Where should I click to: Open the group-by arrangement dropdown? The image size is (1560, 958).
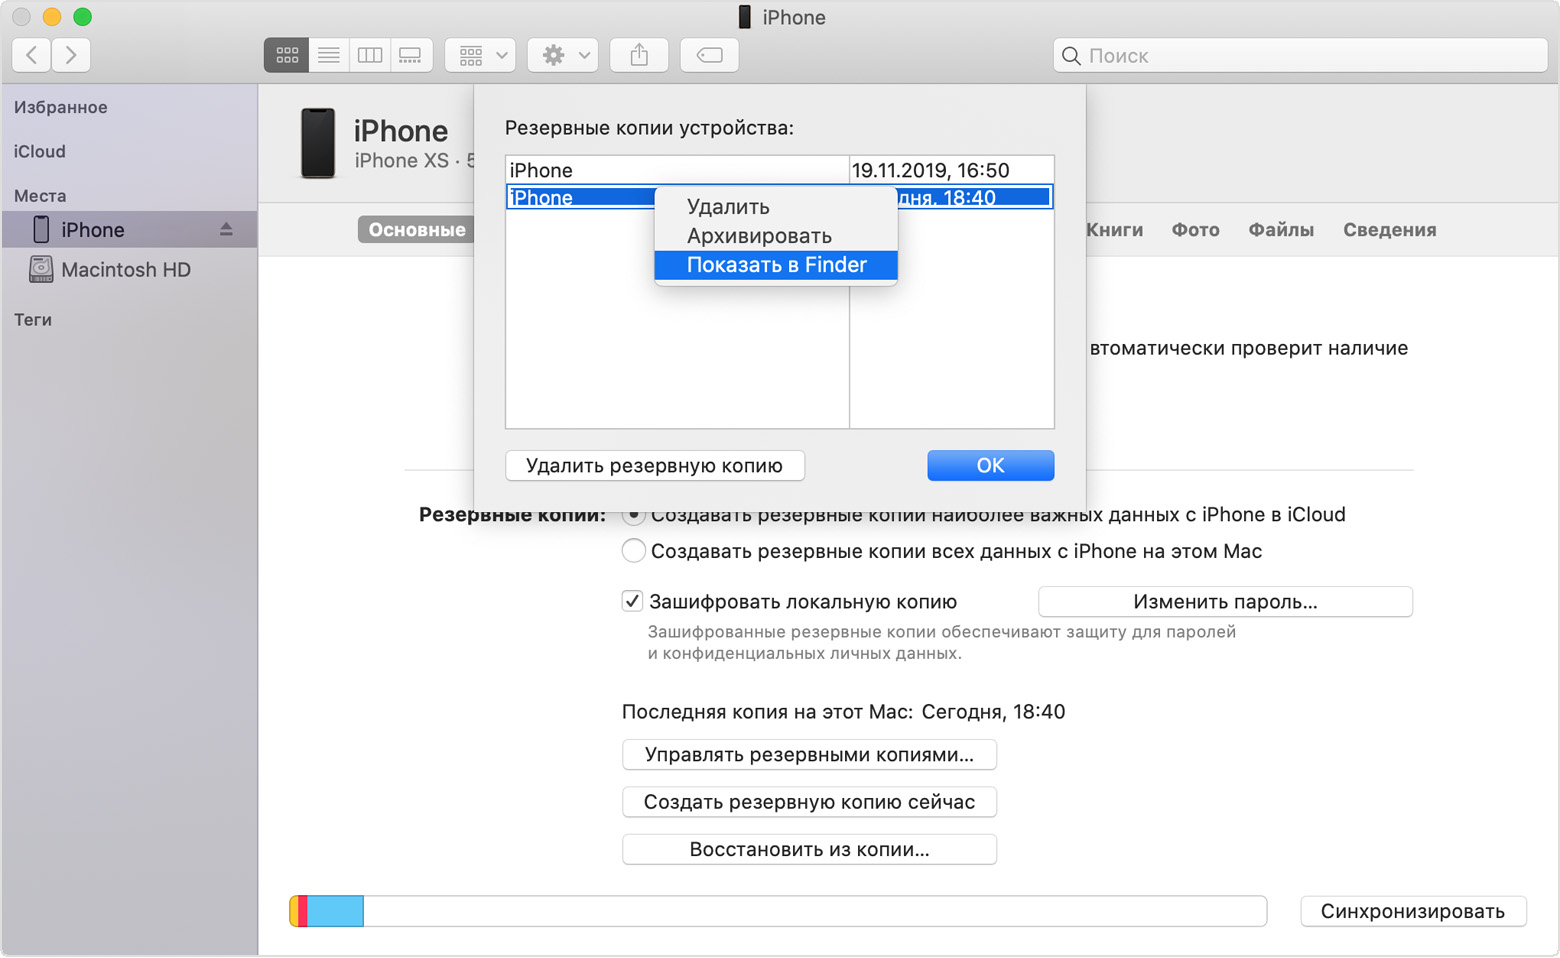point(481,55)
